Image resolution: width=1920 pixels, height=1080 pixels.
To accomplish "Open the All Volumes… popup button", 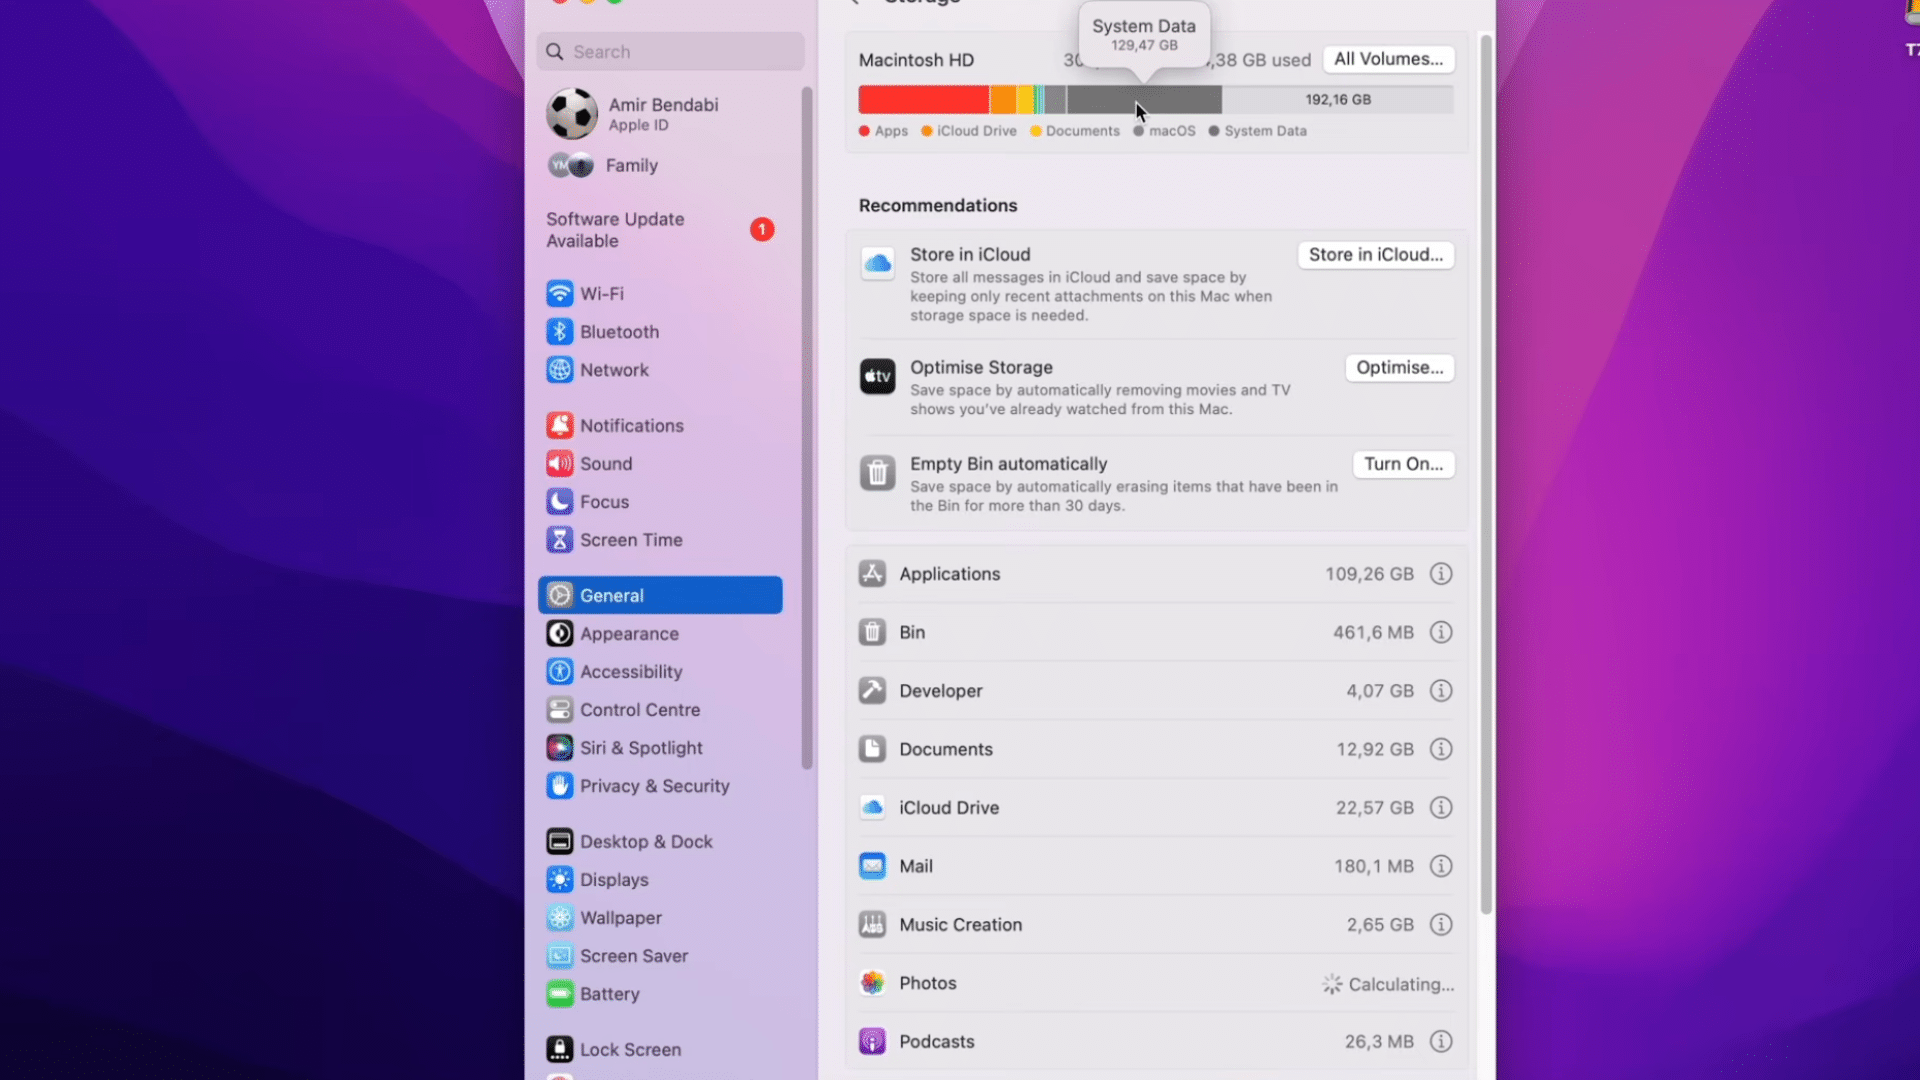I will (x=1388, y=59).
